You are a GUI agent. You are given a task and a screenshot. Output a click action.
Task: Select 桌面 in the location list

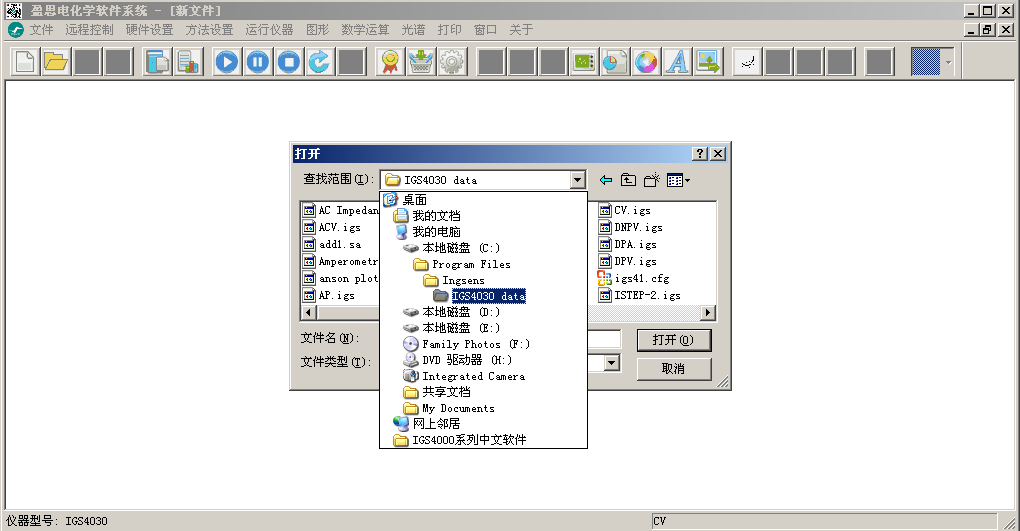click(414, 200)
